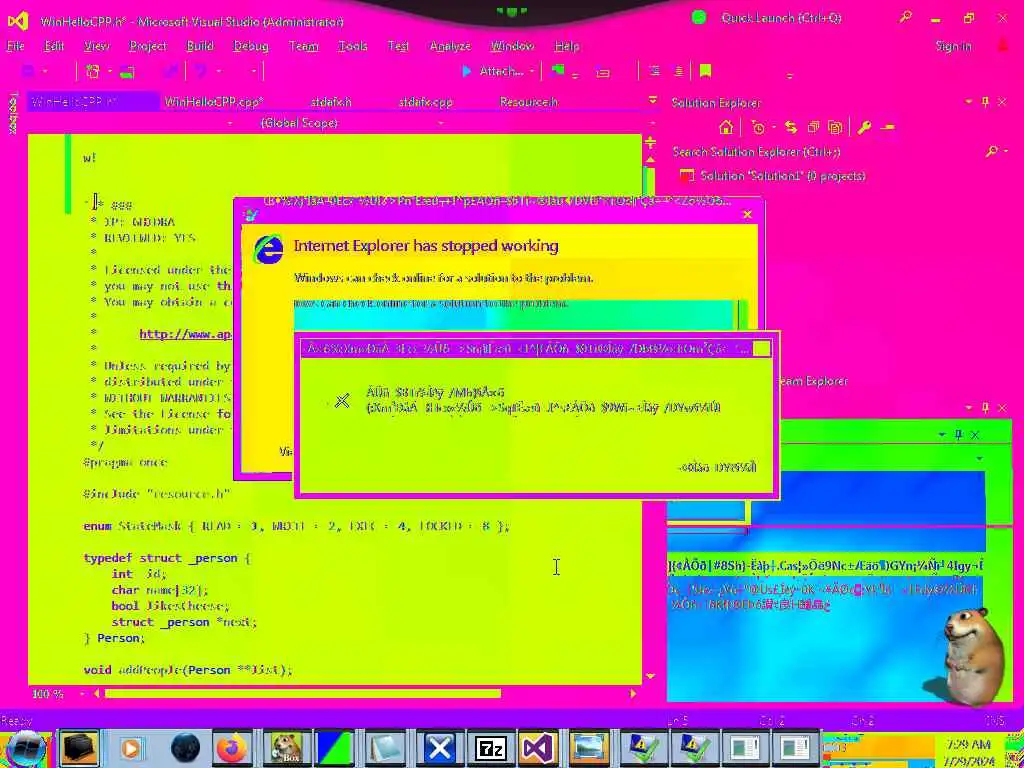
Task: Switch to stdafx.cpp tab
Action: (x=425, y=102)
